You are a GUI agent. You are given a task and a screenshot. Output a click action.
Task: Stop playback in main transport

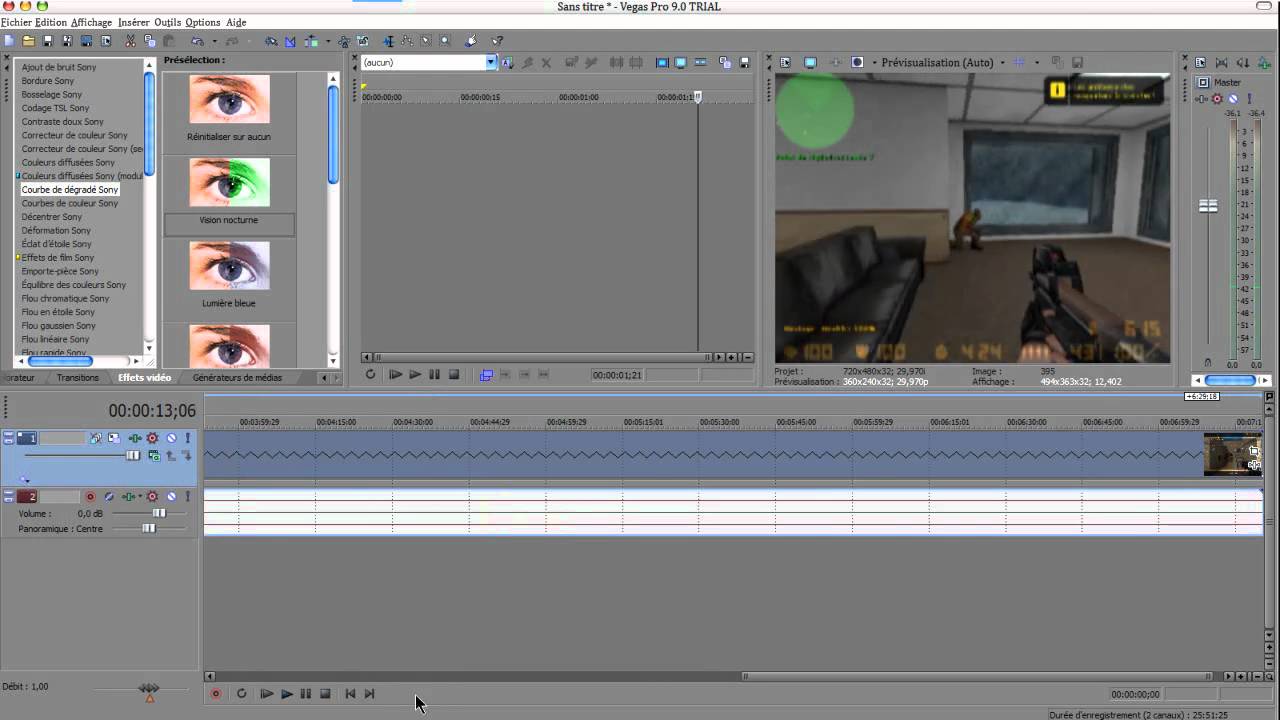pos(325,693)
